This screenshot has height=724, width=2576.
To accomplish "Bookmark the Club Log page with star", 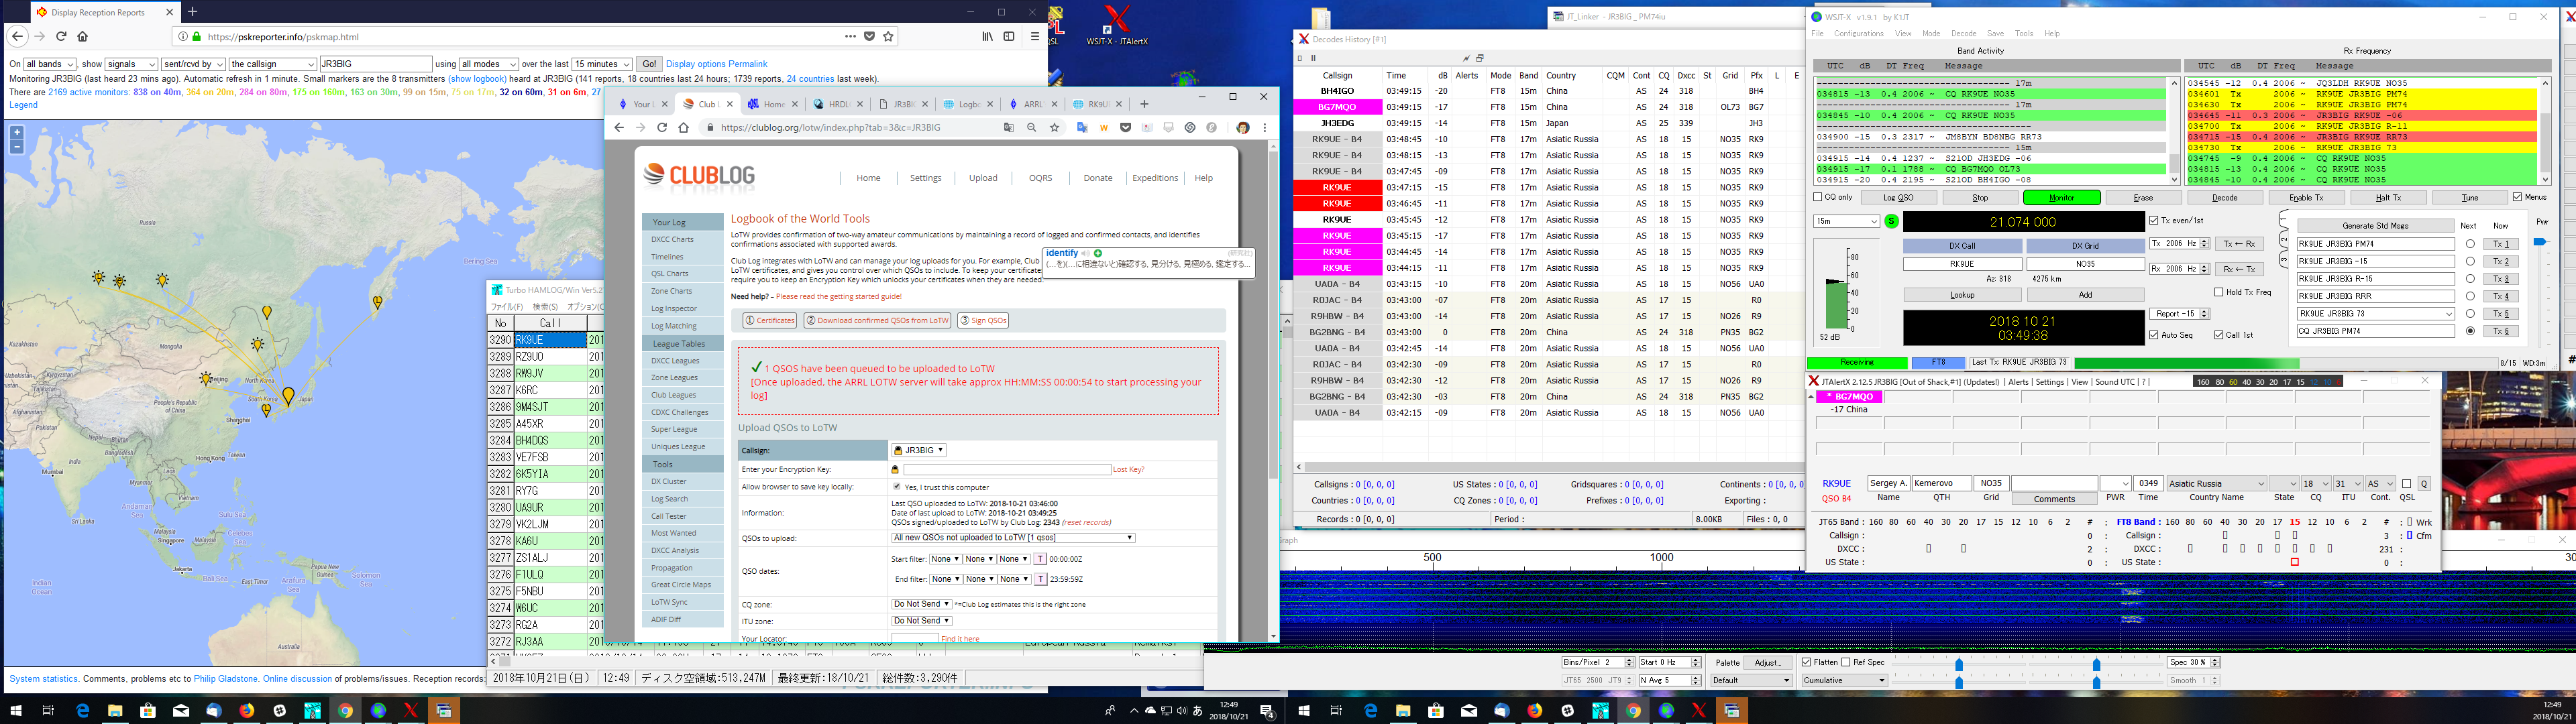I will 1054,127.
